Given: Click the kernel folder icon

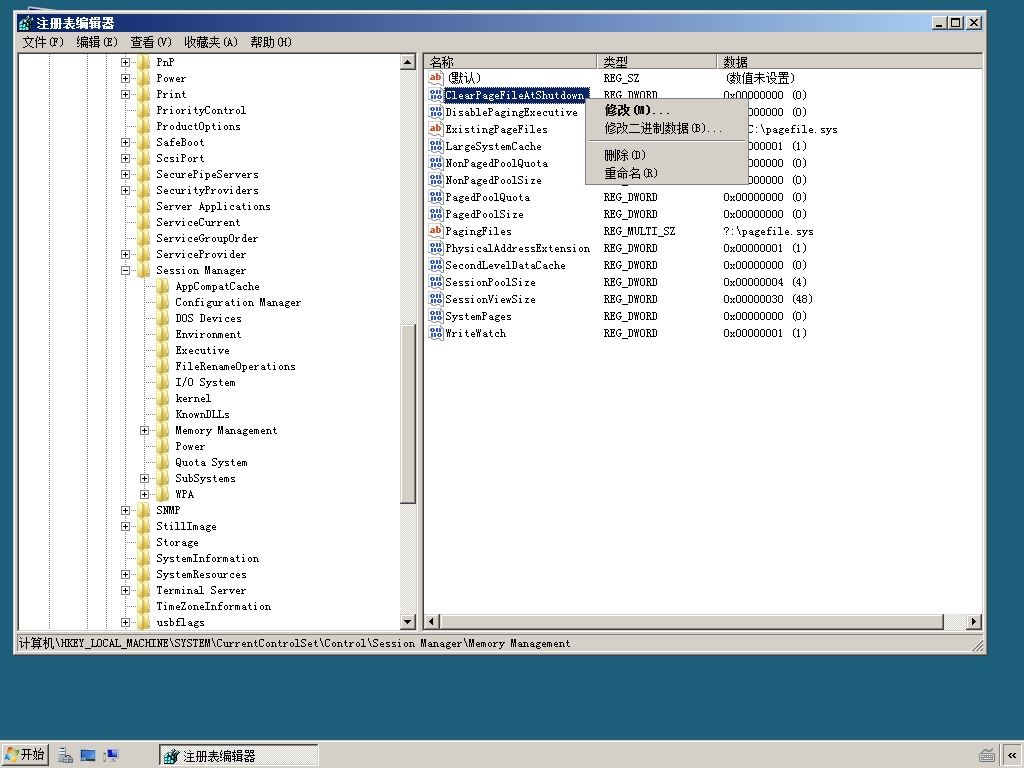Looking at the screenshot, I should (x=163, y=398).
